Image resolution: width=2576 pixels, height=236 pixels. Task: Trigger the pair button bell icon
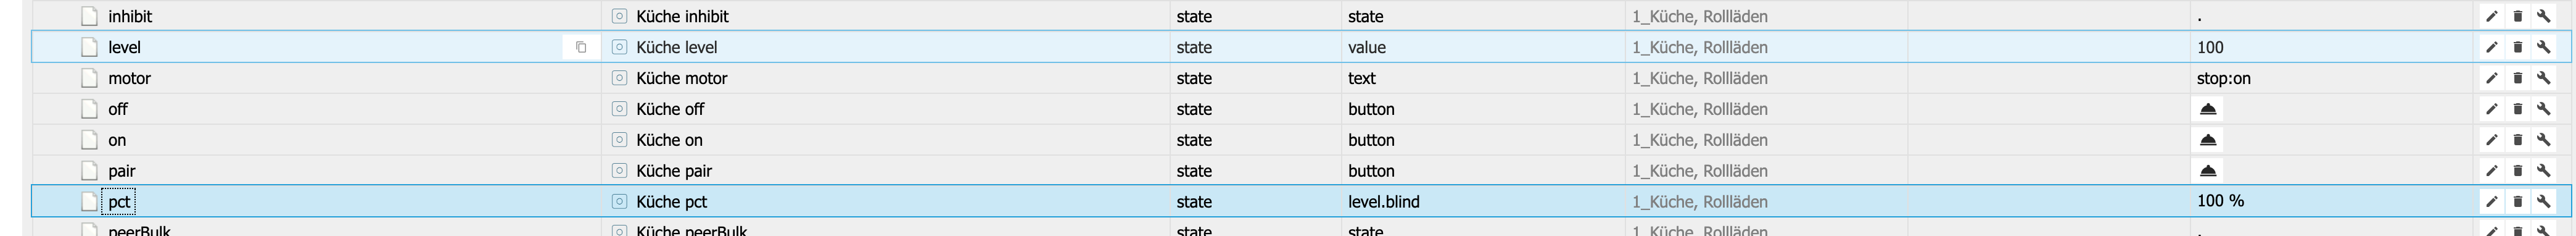2208,171
